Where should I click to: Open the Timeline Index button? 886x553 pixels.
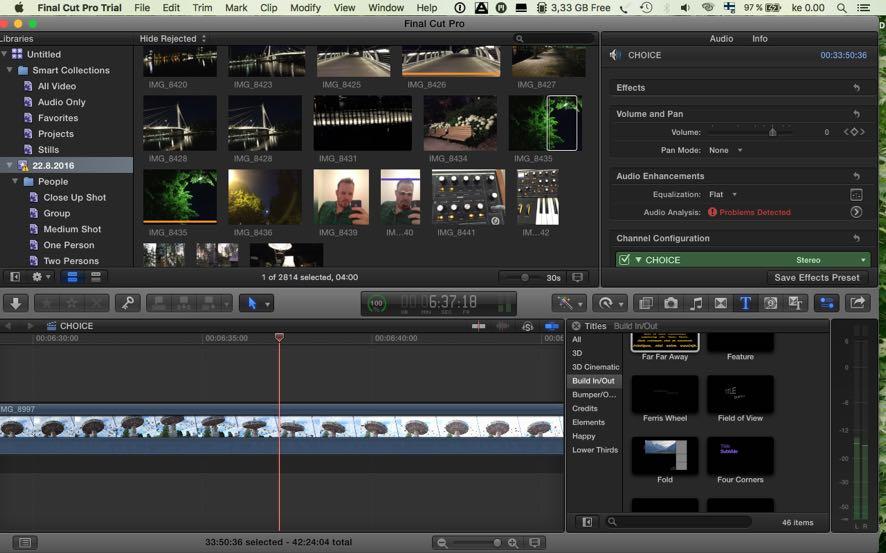click(25, 543)
